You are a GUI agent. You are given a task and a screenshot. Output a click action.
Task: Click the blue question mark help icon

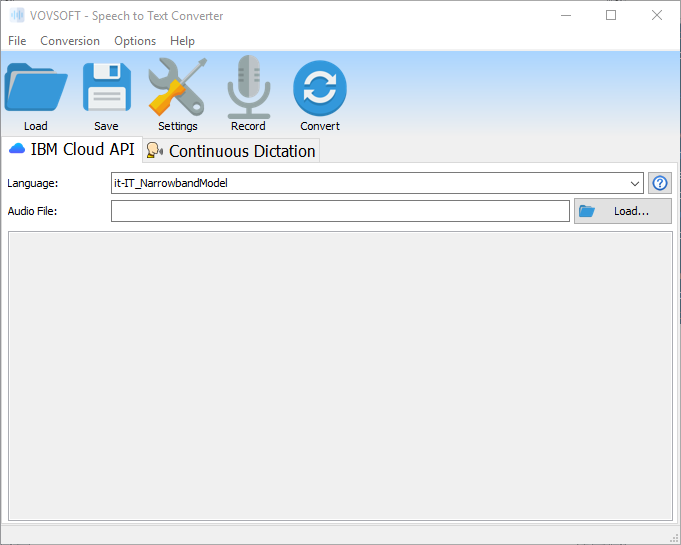660,183
